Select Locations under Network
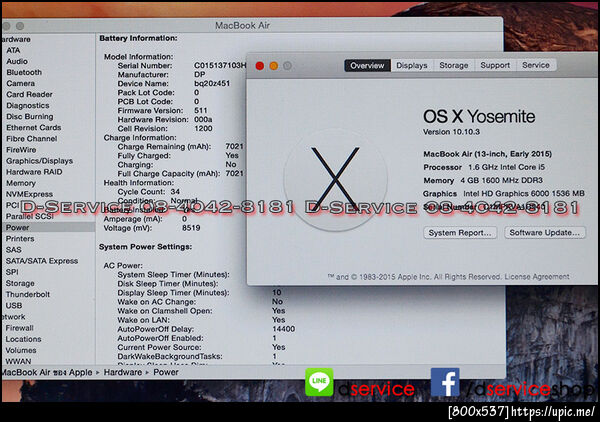The height and width of the screenshot is (422, 600). click(23, 339)
